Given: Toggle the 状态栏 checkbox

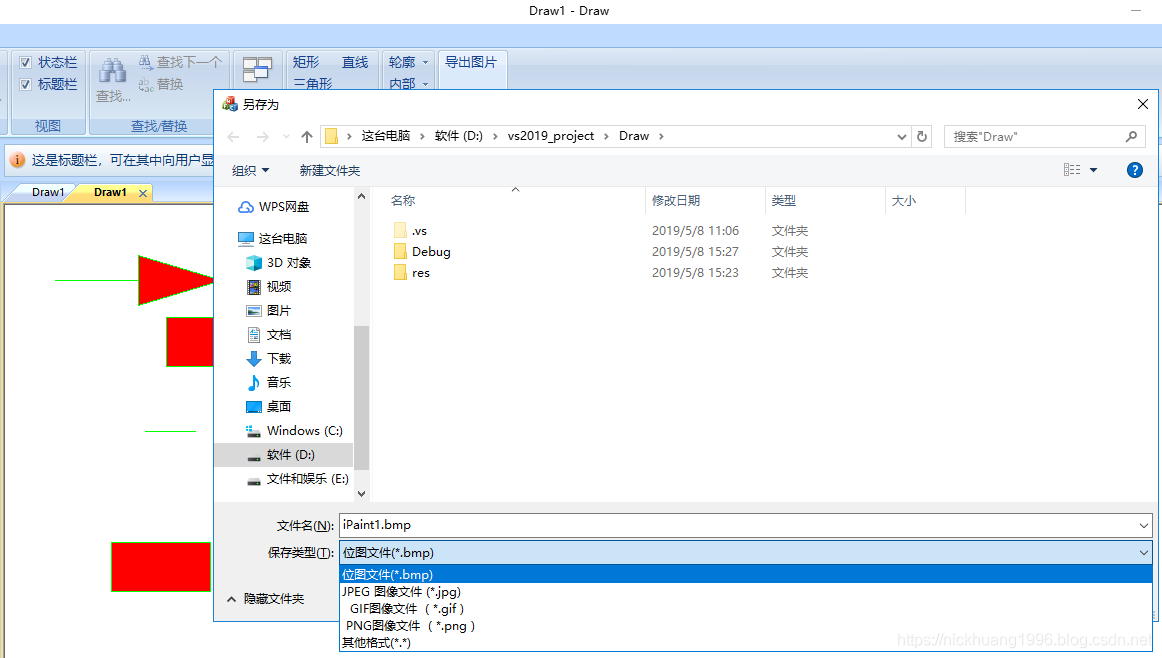Looking at the screenshot, I should (x=25, y=62).
